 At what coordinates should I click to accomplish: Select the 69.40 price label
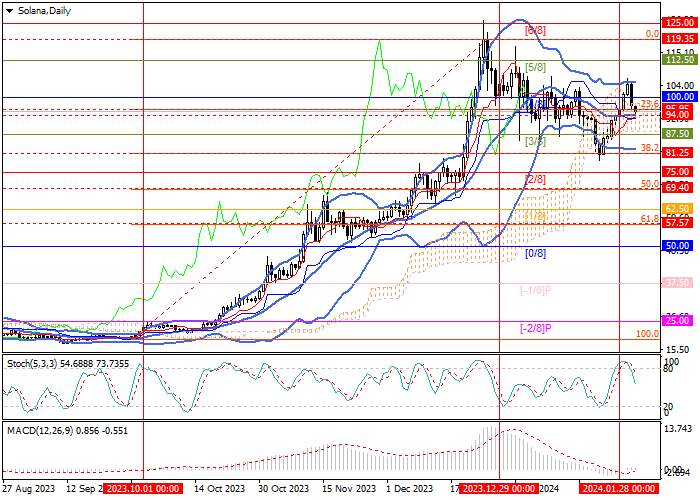point(677,188)
